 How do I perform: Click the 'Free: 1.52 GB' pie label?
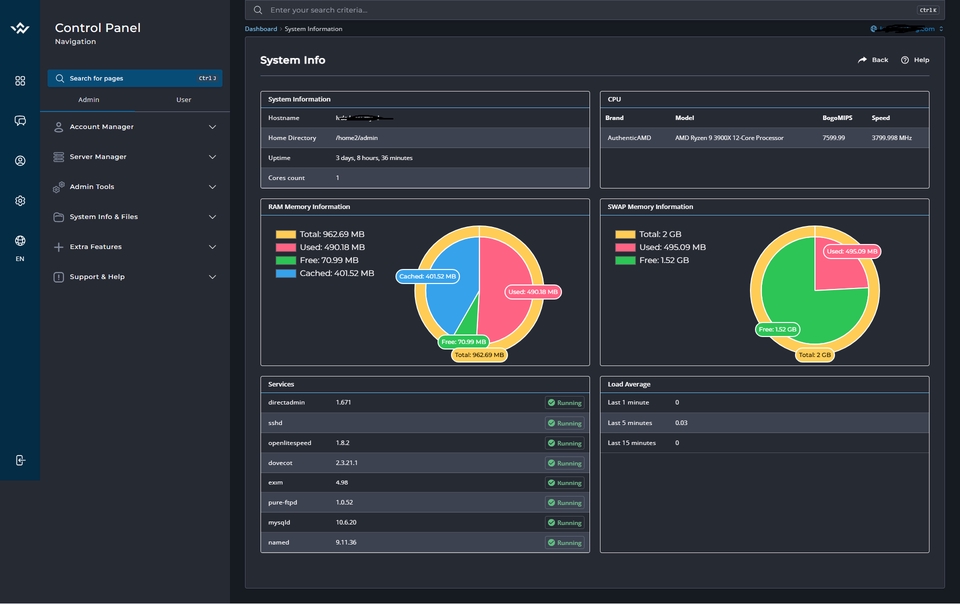coord(778,329)
